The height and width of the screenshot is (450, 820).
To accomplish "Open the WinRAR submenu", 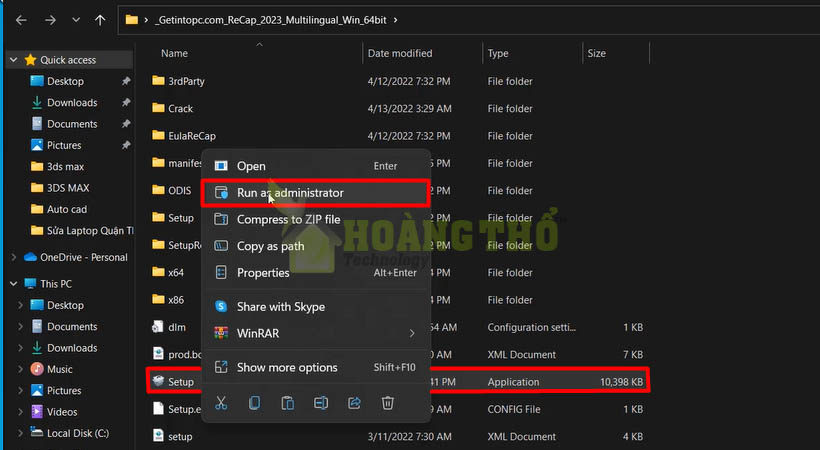I will [x=315, y=333].
